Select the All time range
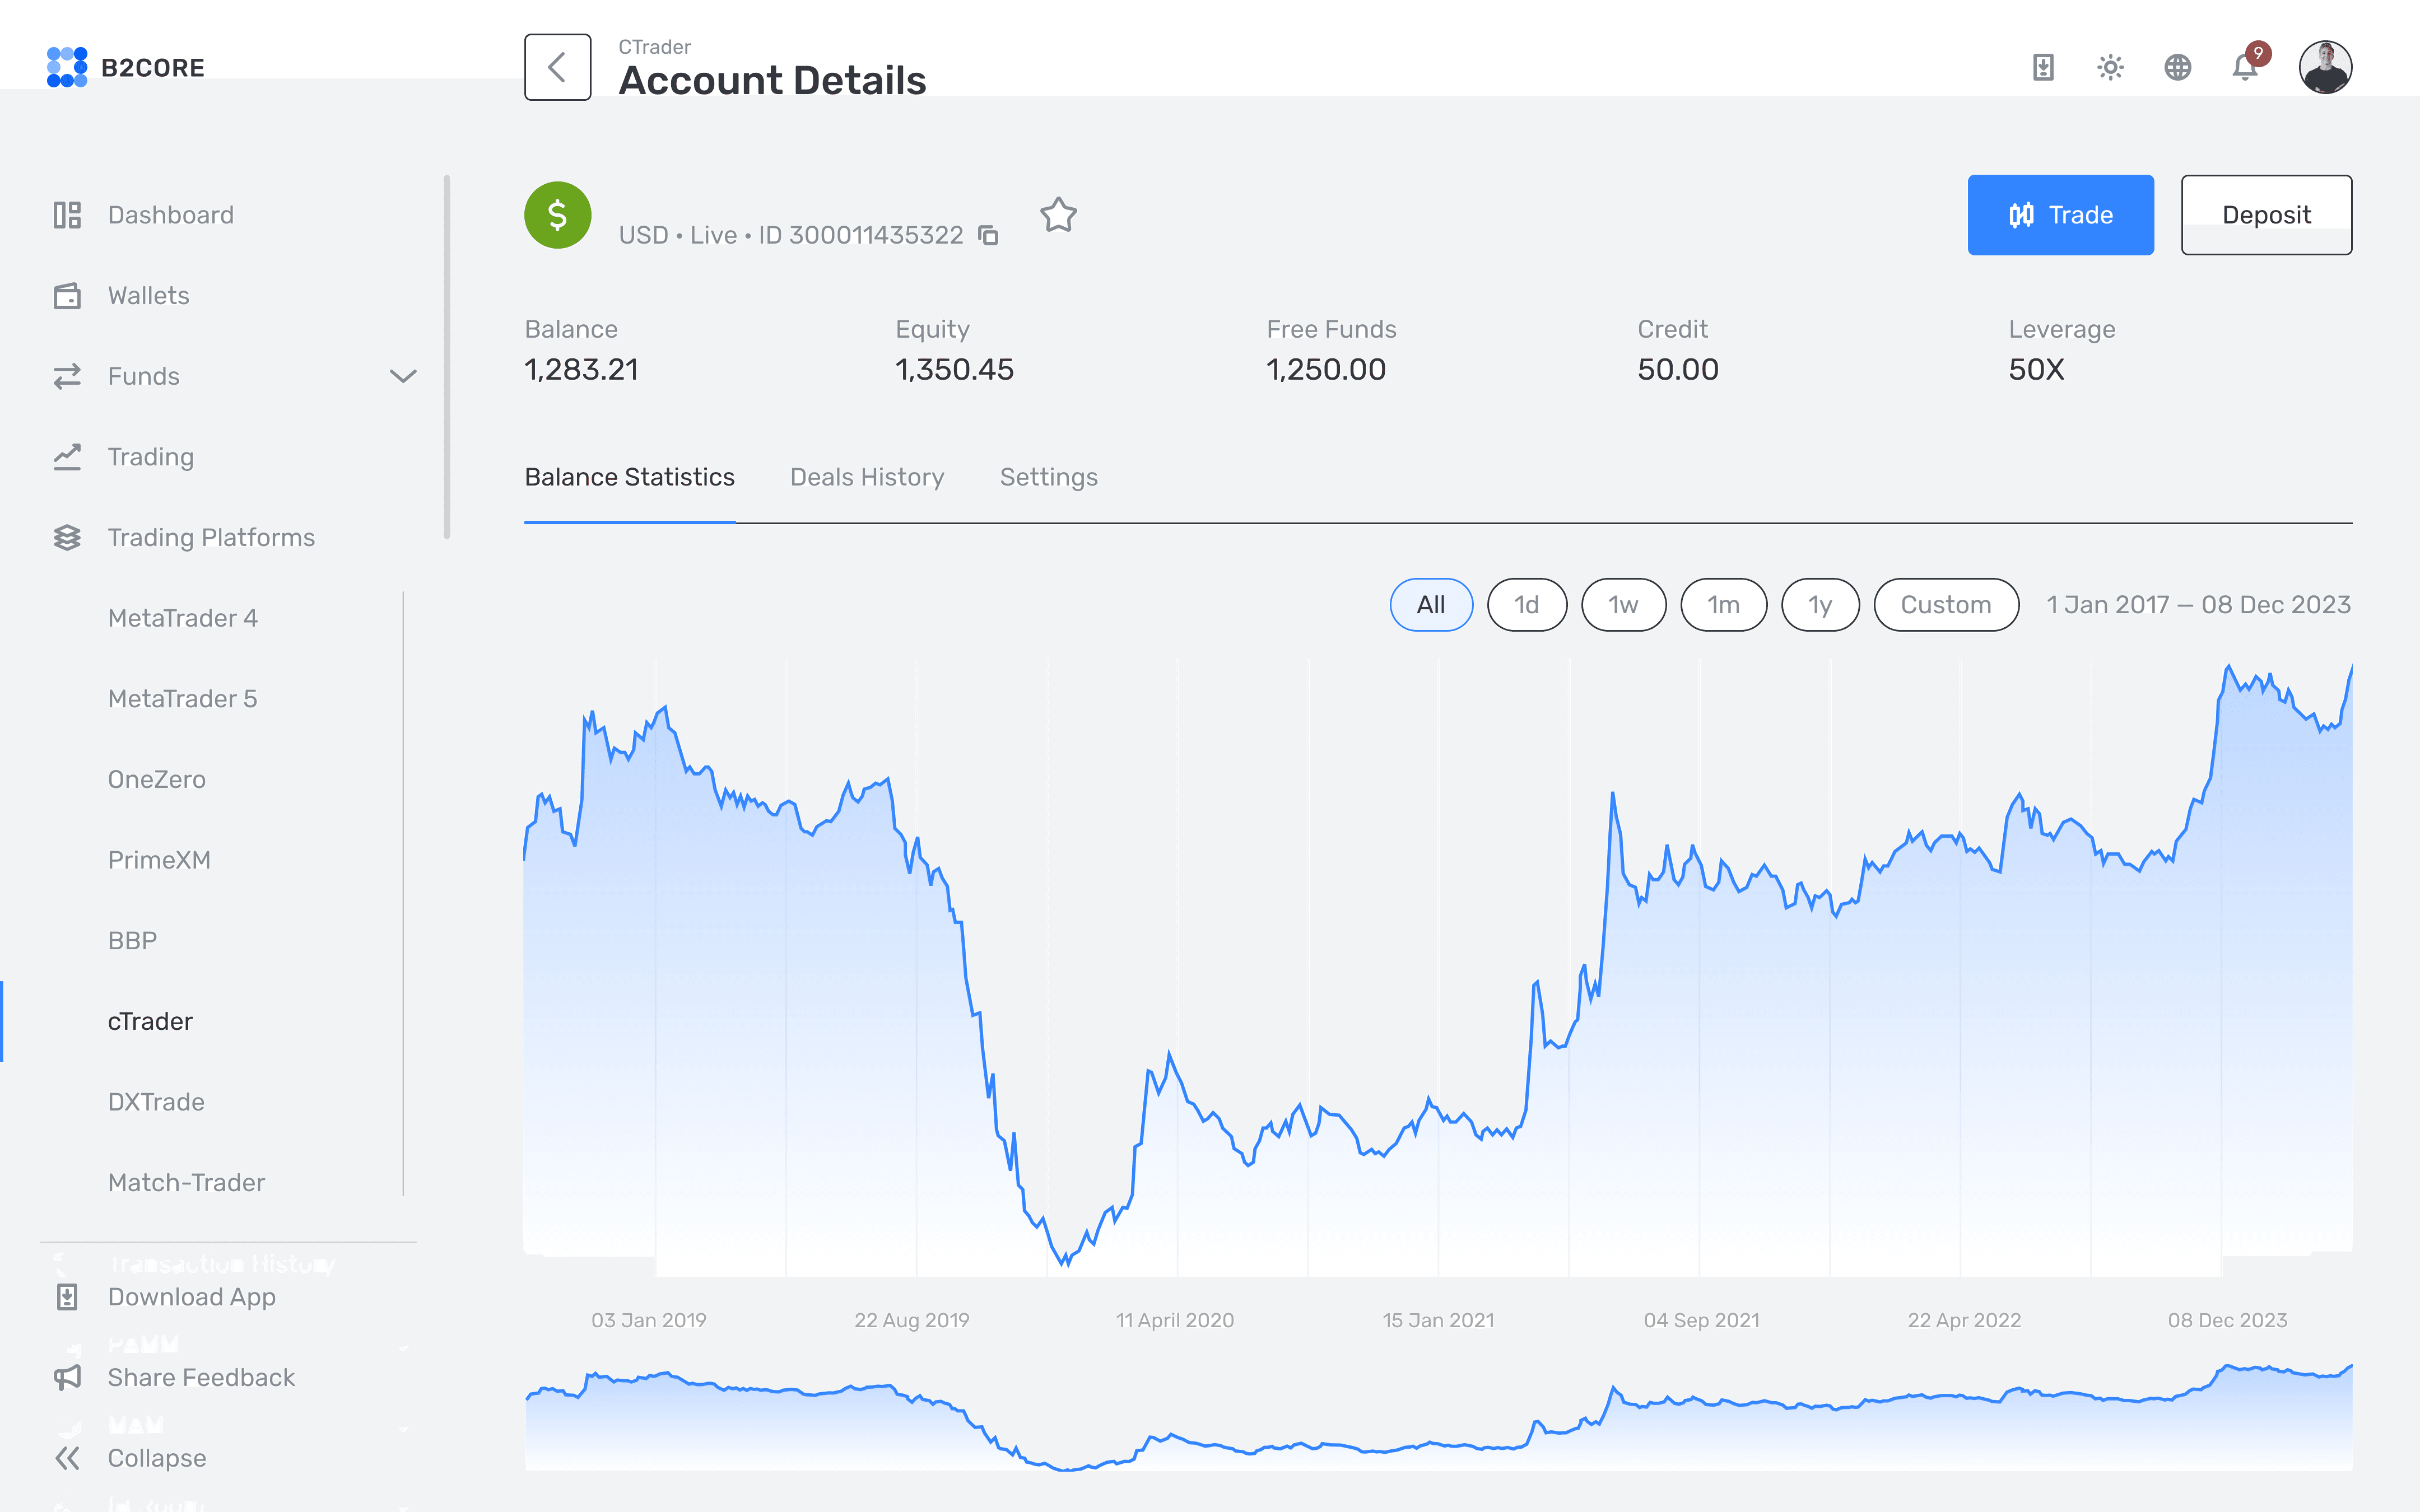 1431,605
